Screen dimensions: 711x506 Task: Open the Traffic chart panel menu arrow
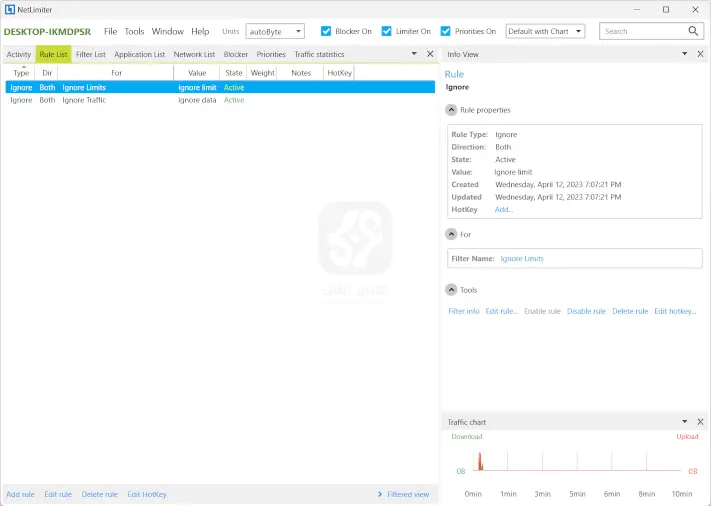coord(684,421)
